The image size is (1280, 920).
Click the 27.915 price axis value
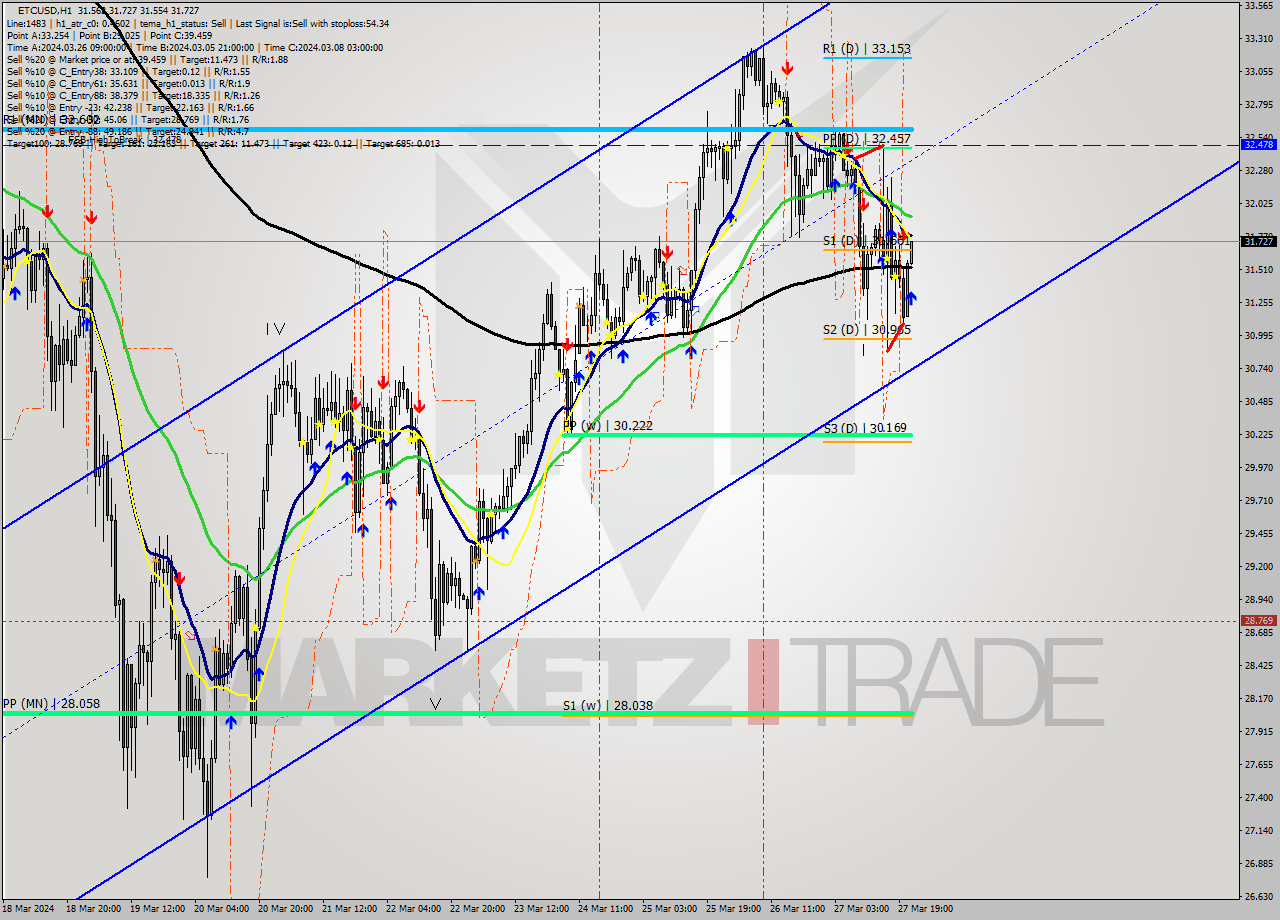(x=1258, y=731)
